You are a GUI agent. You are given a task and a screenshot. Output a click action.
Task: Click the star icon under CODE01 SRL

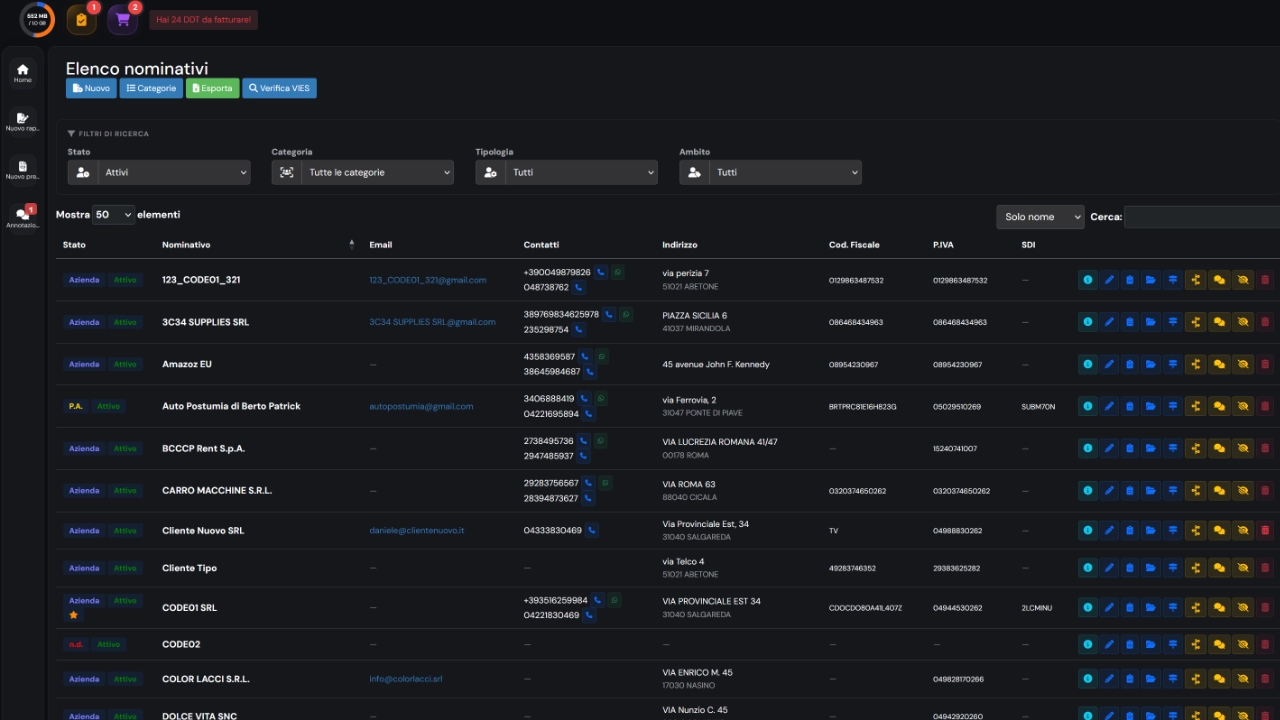point(73,615)
